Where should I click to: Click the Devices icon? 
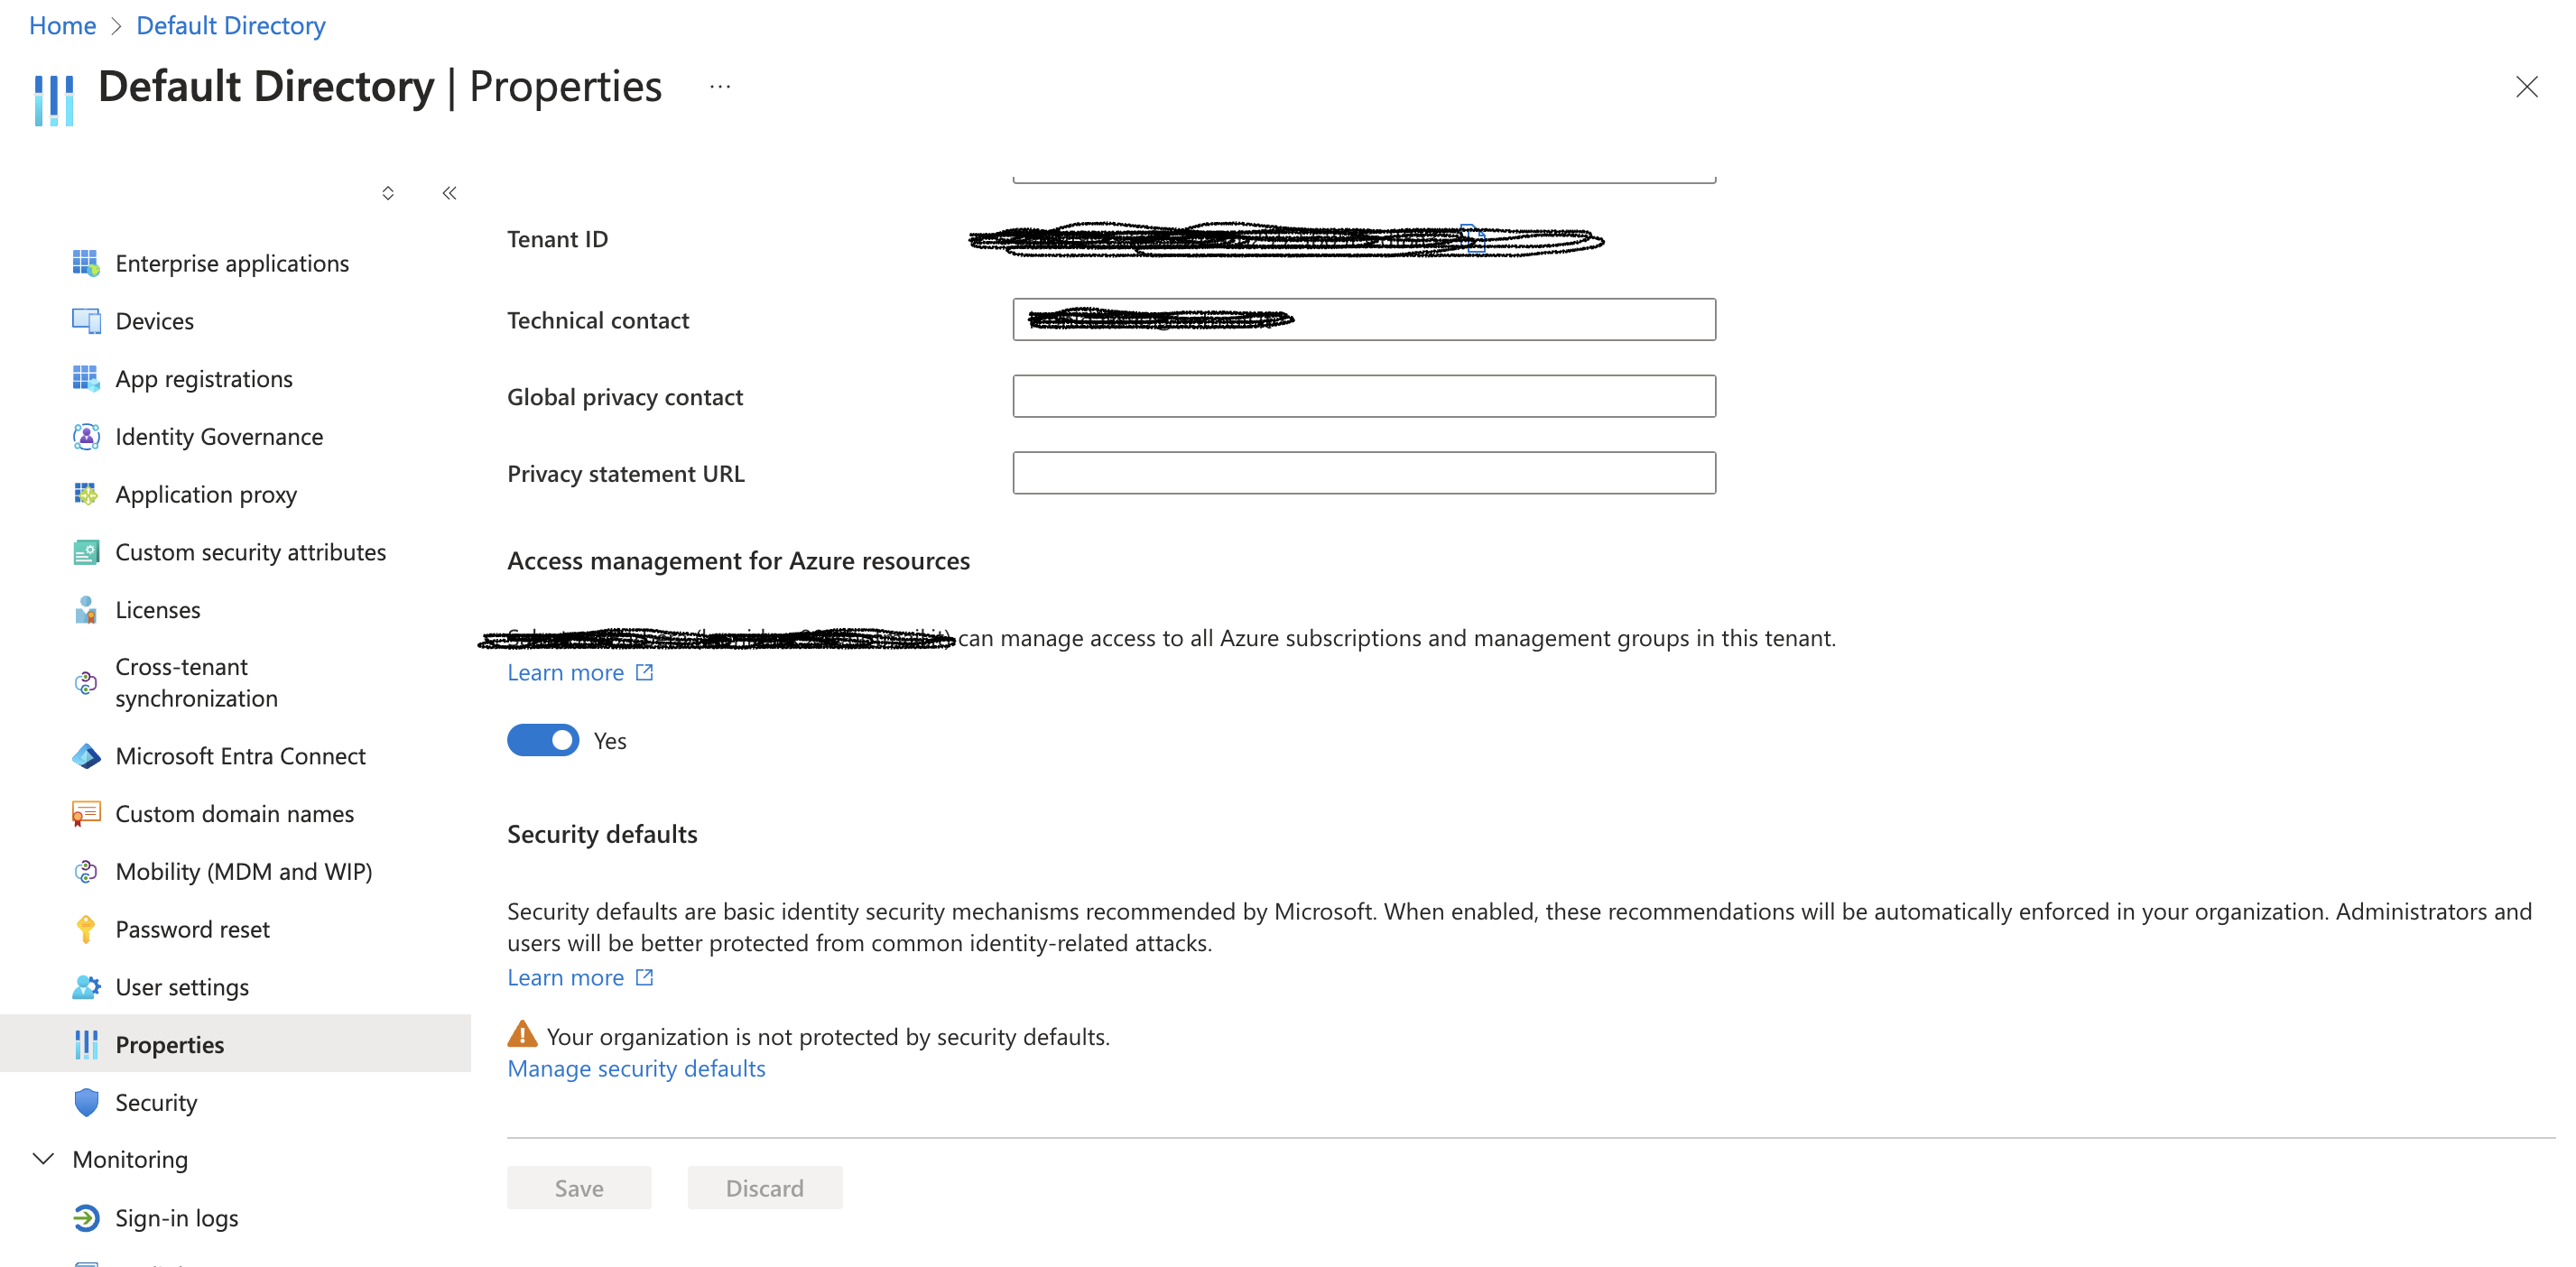(x=86, y=321)
